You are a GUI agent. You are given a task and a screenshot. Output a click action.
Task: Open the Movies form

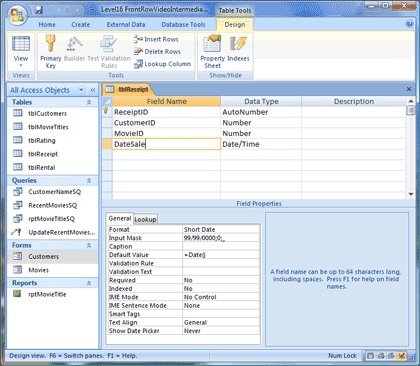click(38, 270)
